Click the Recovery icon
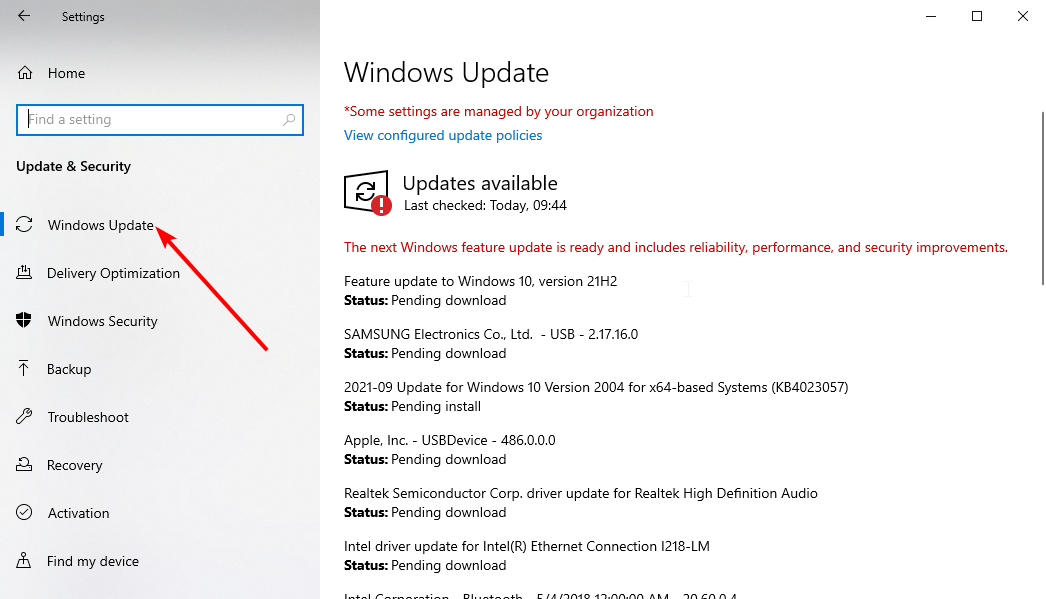This screenshot has width=1046, height=599. pos(24,464)
